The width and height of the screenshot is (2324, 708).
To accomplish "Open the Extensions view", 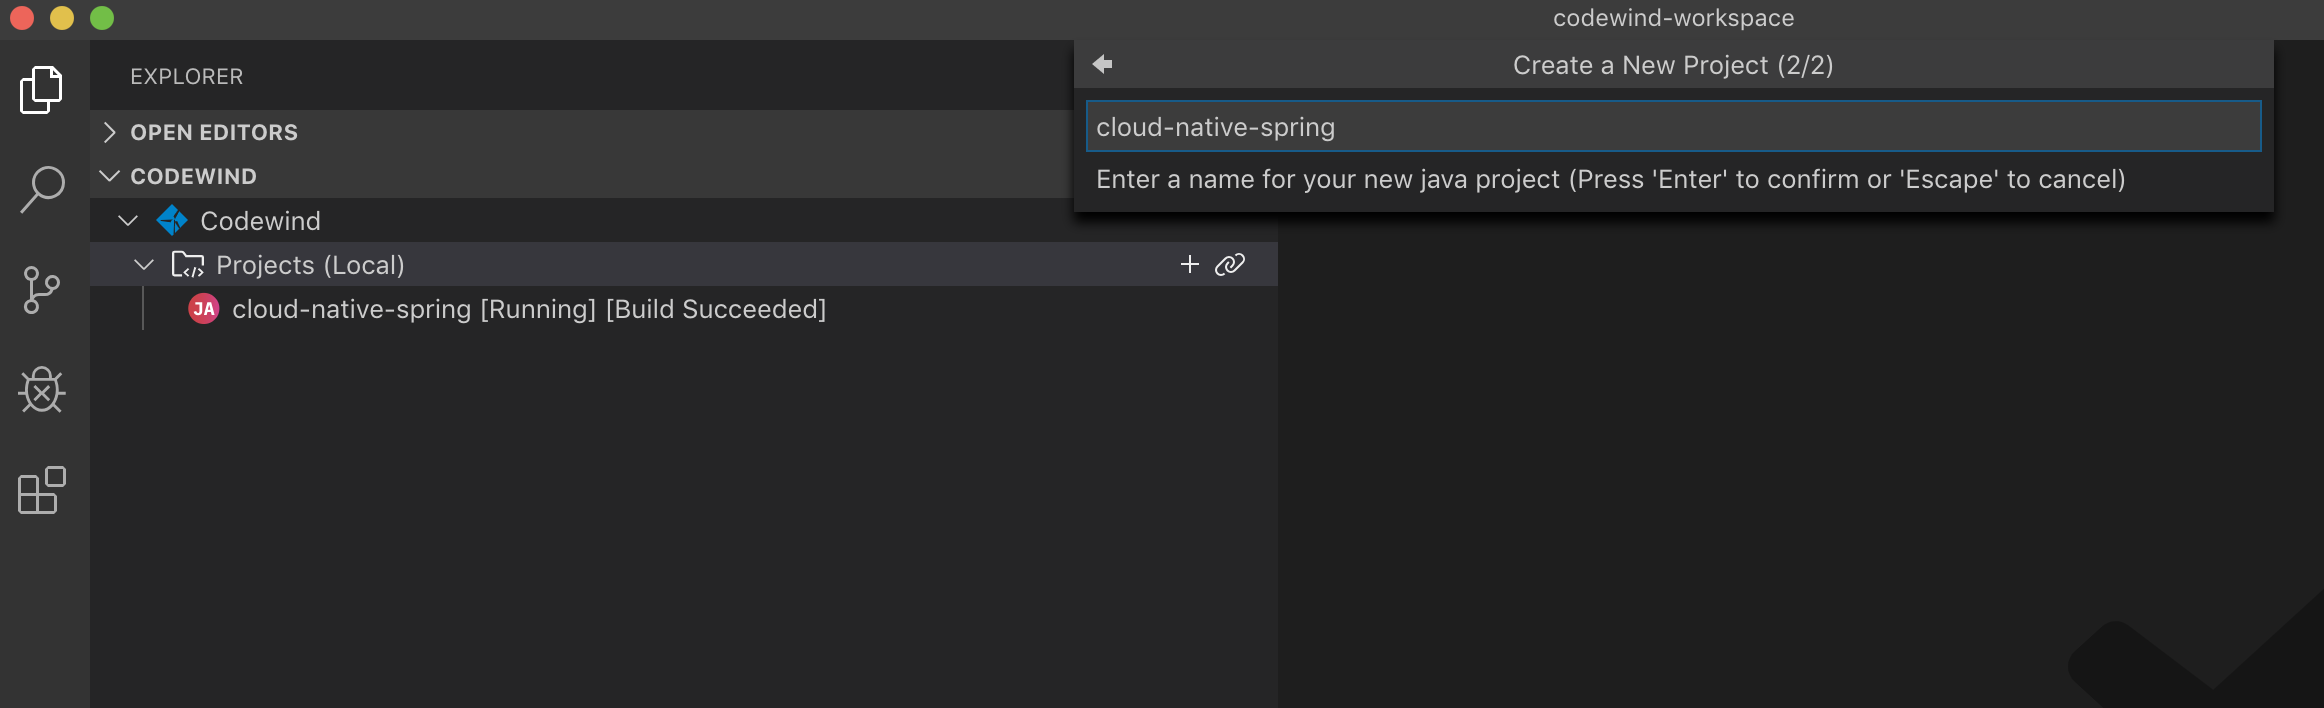I will click(x=42, y=490).
